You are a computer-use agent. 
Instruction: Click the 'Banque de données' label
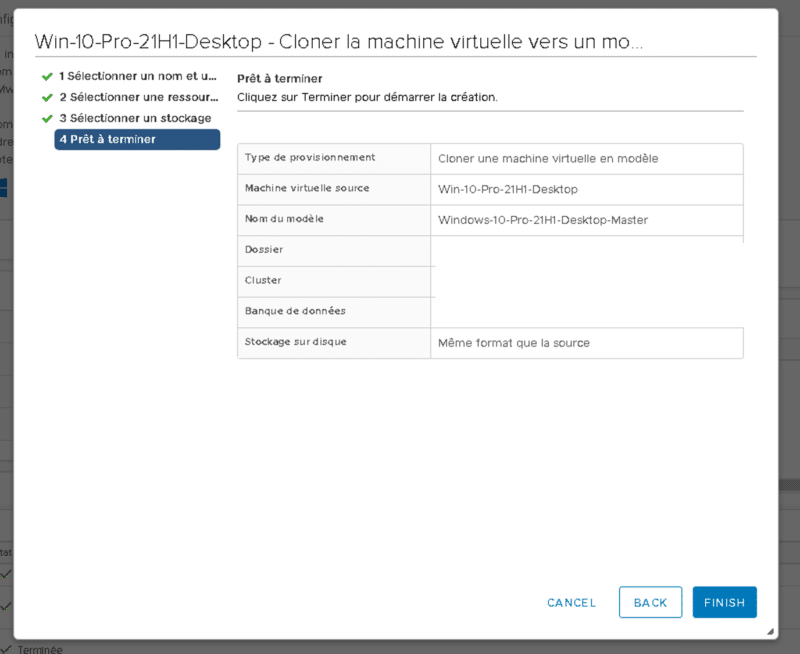point(295,311)
